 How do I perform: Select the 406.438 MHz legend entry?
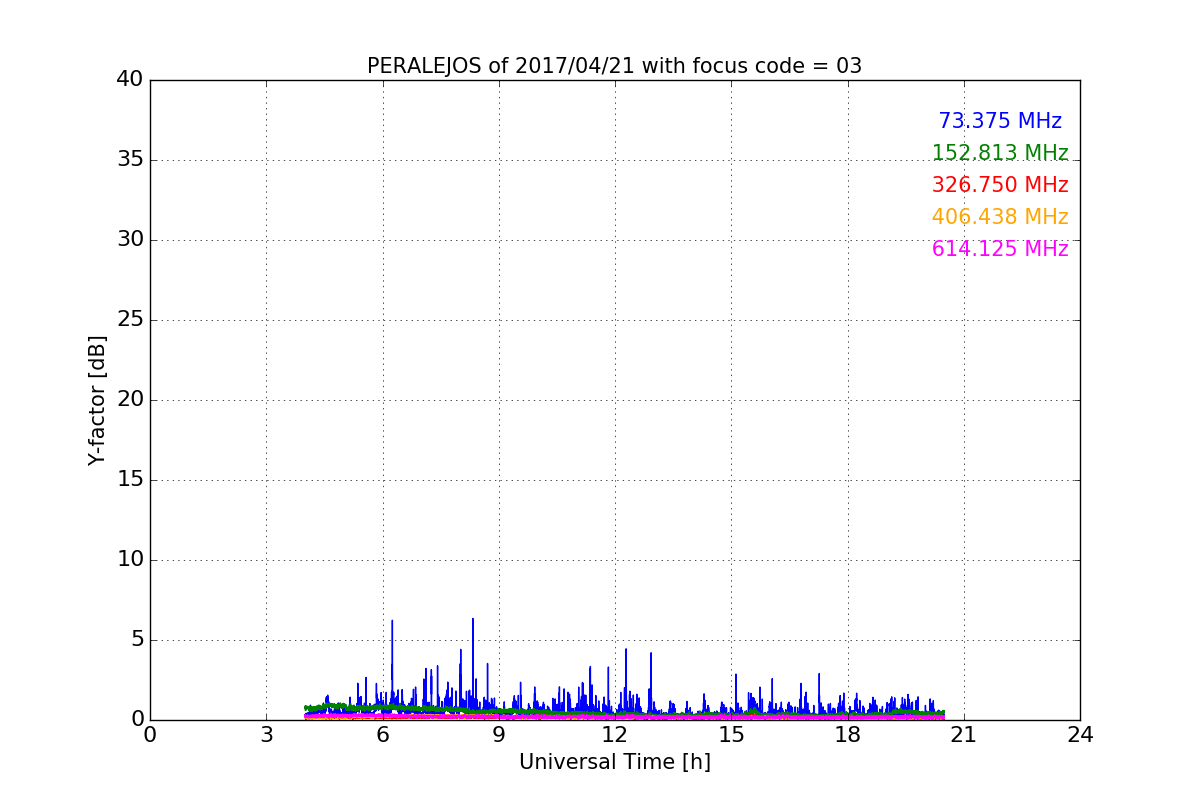pyautogui.click(x=1000, y=217)
